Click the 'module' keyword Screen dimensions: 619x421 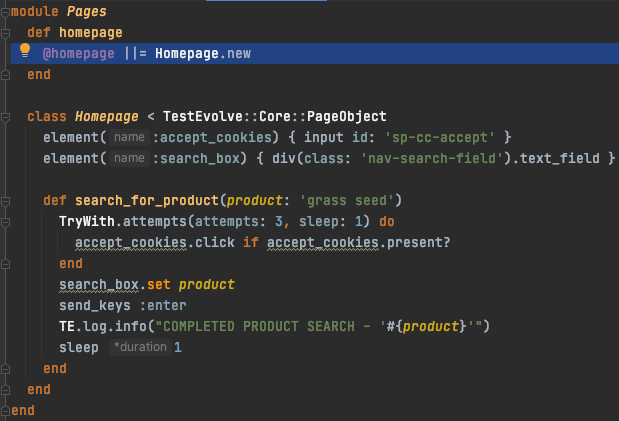(35, 12)
